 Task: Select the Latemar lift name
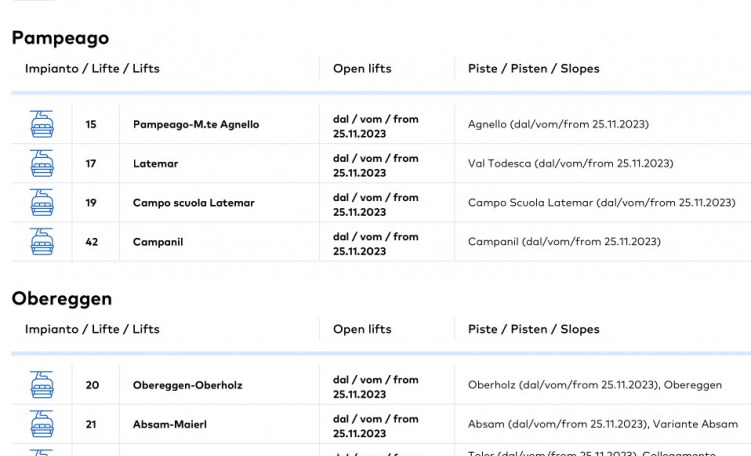click(155, 164)
